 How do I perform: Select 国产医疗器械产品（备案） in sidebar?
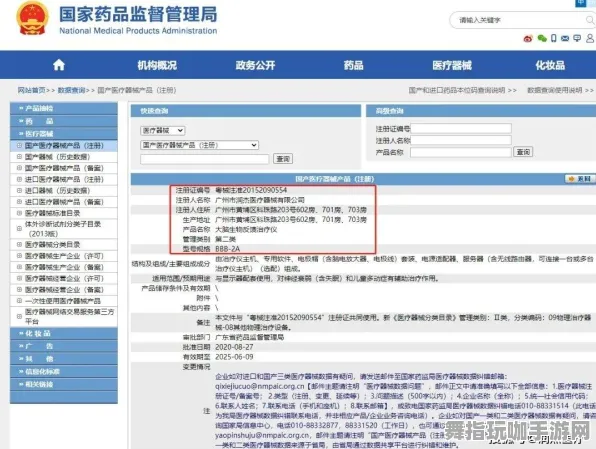pyautogui.click(x=64, y=168)
